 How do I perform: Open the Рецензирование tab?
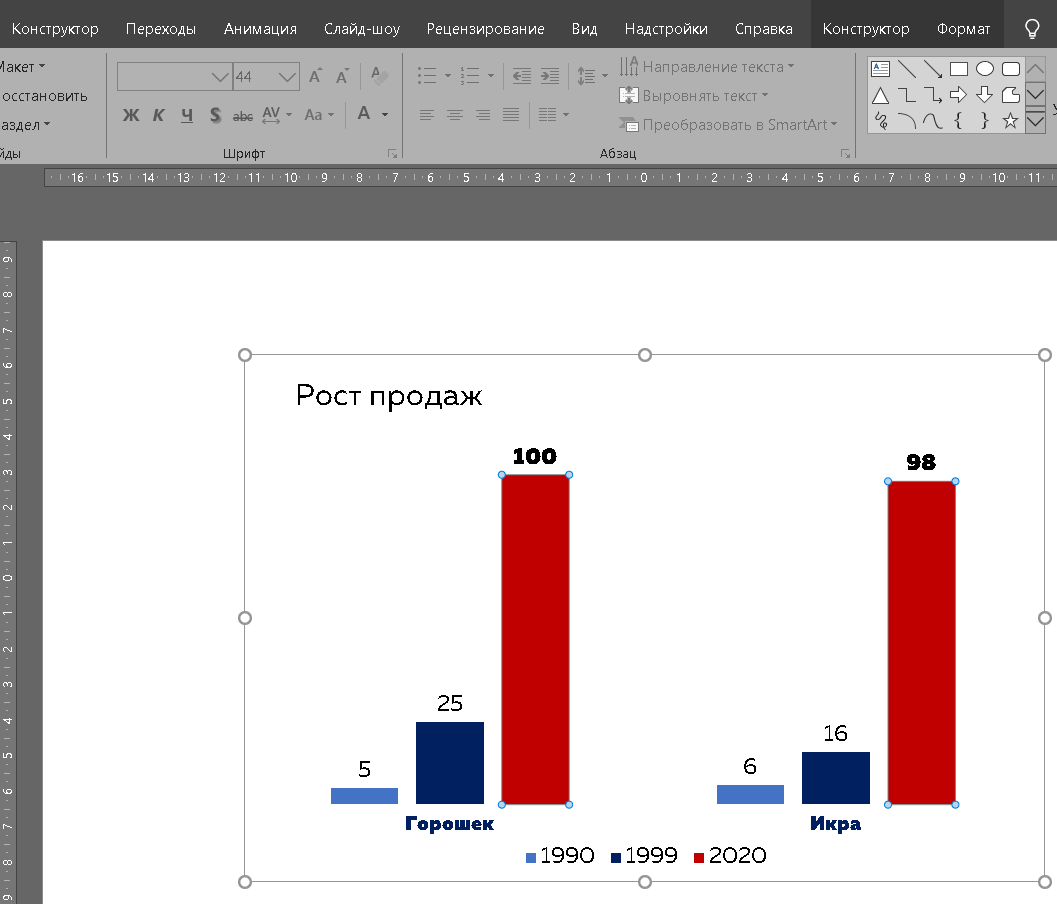pos(485,29)
